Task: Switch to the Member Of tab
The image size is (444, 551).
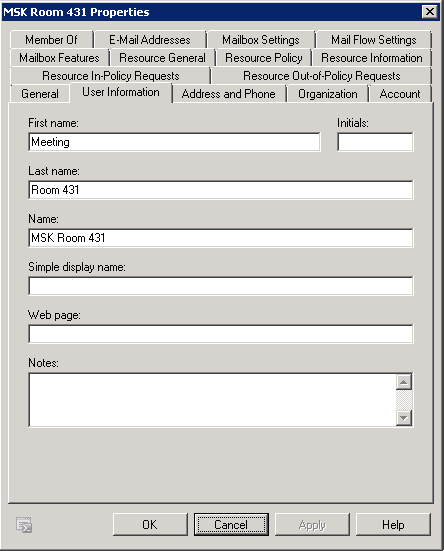Action: tap(52, 40)
